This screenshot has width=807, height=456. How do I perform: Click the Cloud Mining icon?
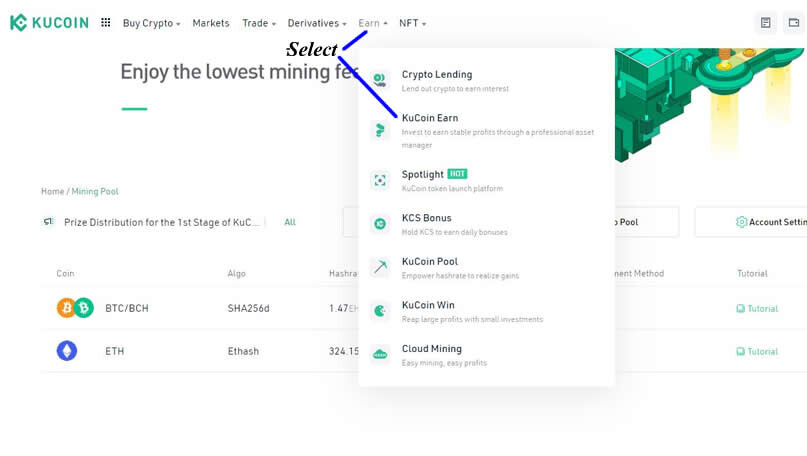coord(380,355)
